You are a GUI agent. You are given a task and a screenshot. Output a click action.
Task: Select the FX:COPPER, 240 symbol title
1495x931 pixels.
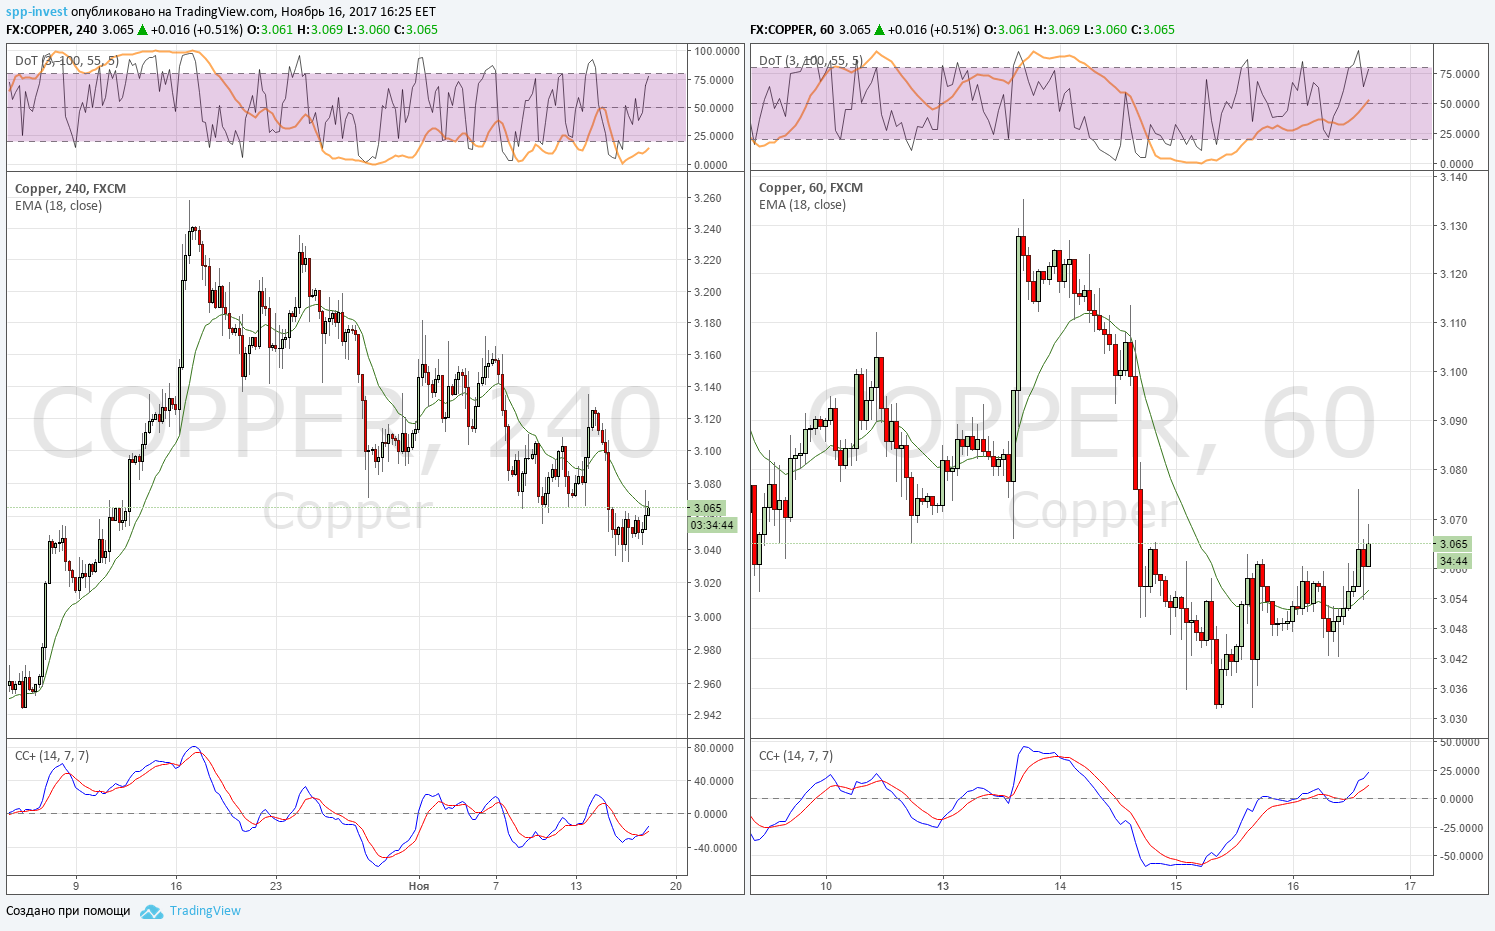(52, 30)
